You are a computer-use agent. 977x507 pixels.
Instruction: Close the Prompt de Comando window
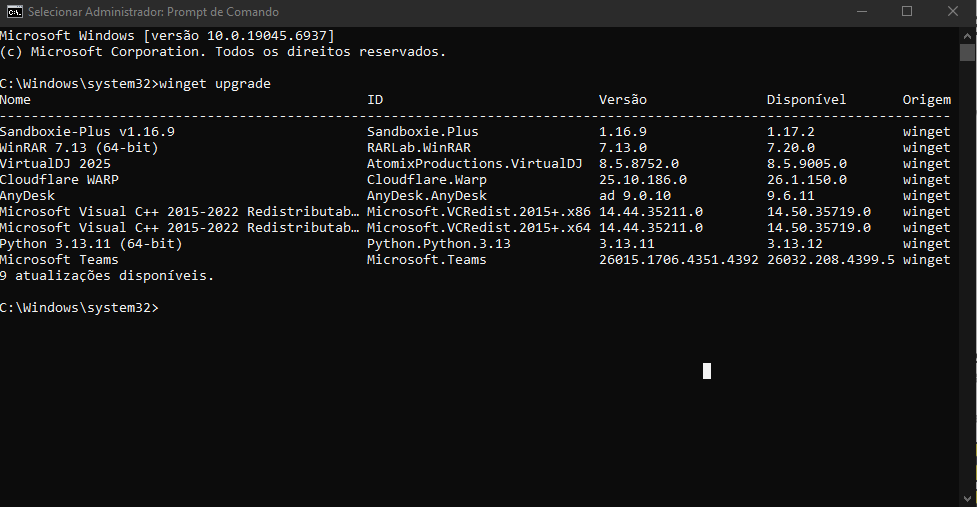pos(953,12)
